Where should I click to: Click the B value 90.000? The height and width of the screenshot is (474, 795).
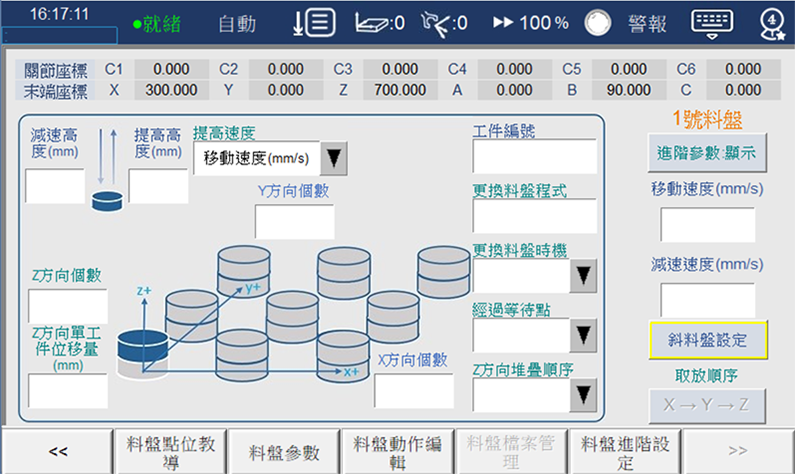point(629,90)
